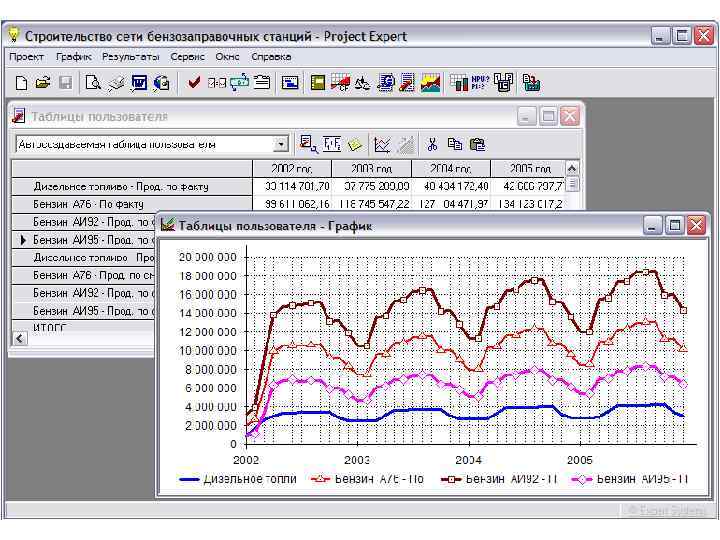Open the Окно menu
The width and height of the screenshot is (720, 540).
coord(227,57)
